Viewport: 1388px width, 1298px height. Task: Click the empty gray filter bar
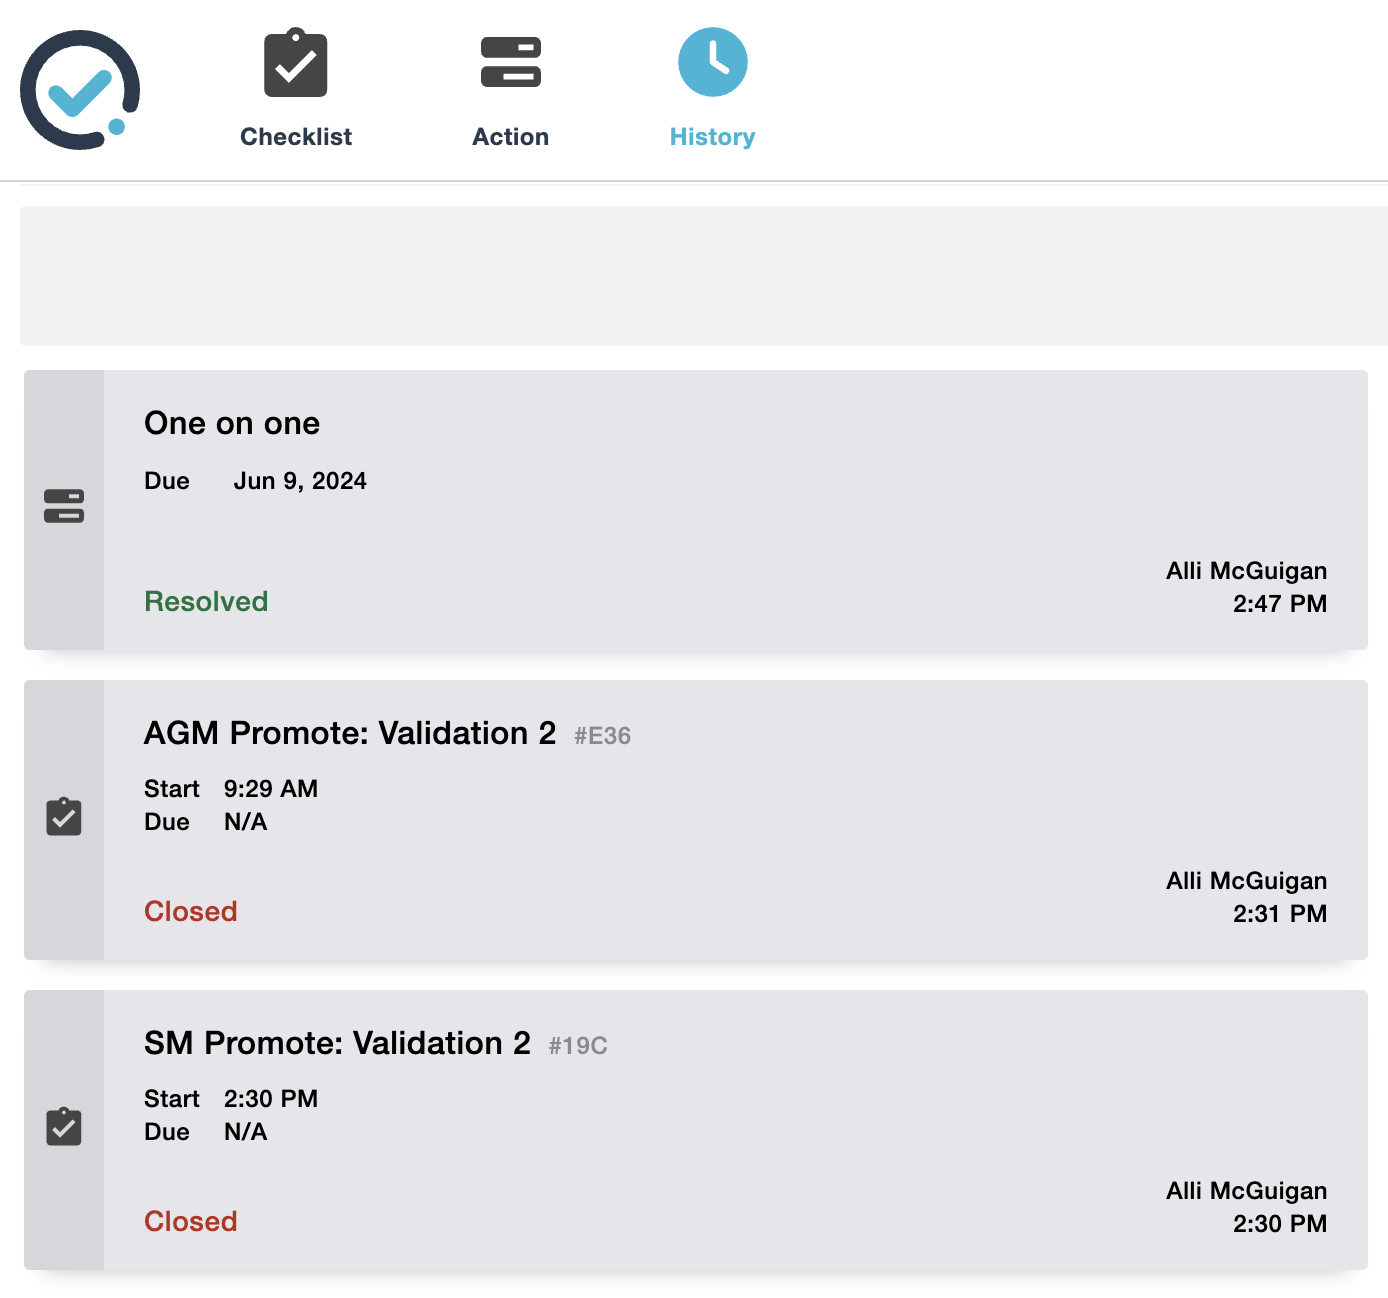click(x=700, y=276)
